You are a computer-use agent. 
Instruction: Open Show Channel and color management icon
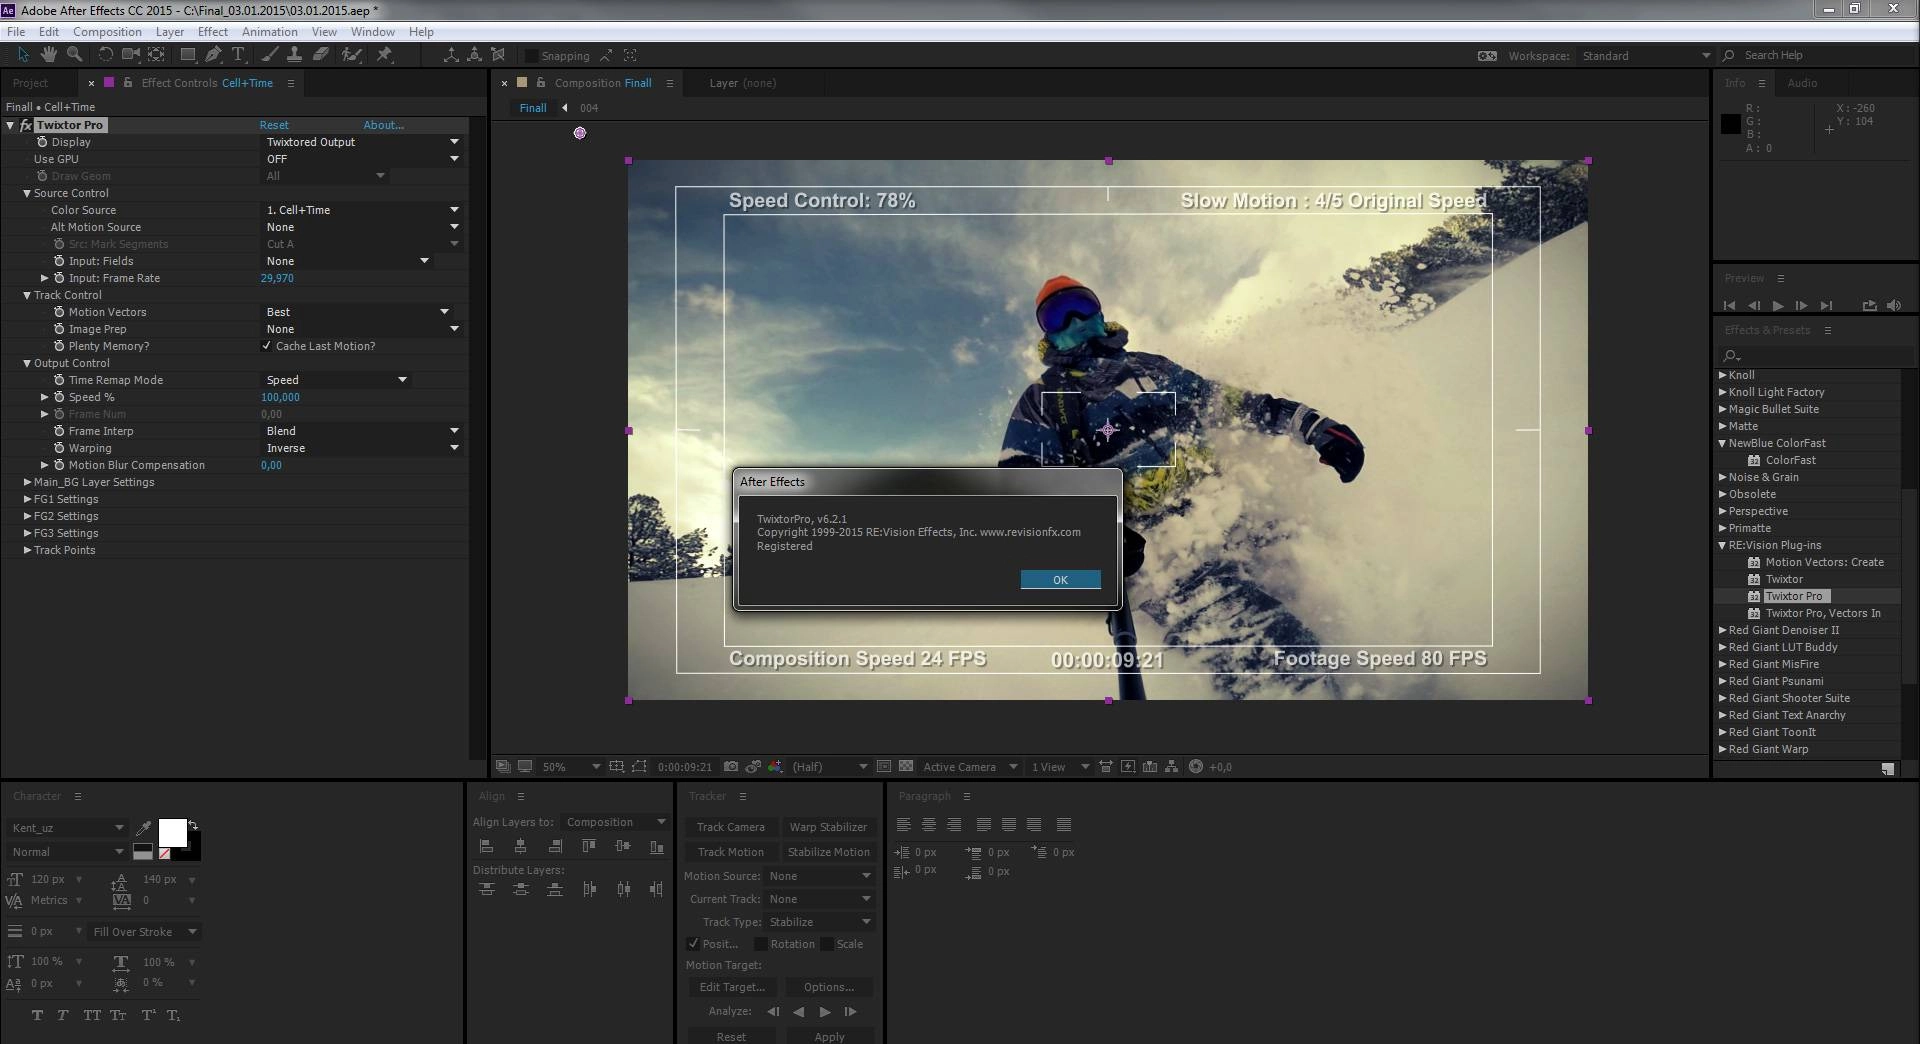(775, 767)
